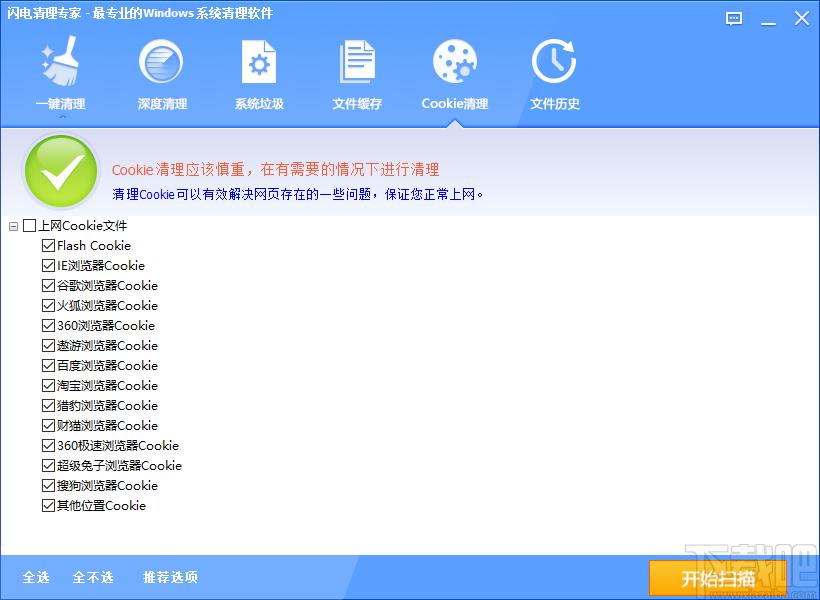Uncheck the 遨游浏览器Cookie checkbox
Image resolution: width=820 pixels, height=600 pixels.
coord(48,345)
